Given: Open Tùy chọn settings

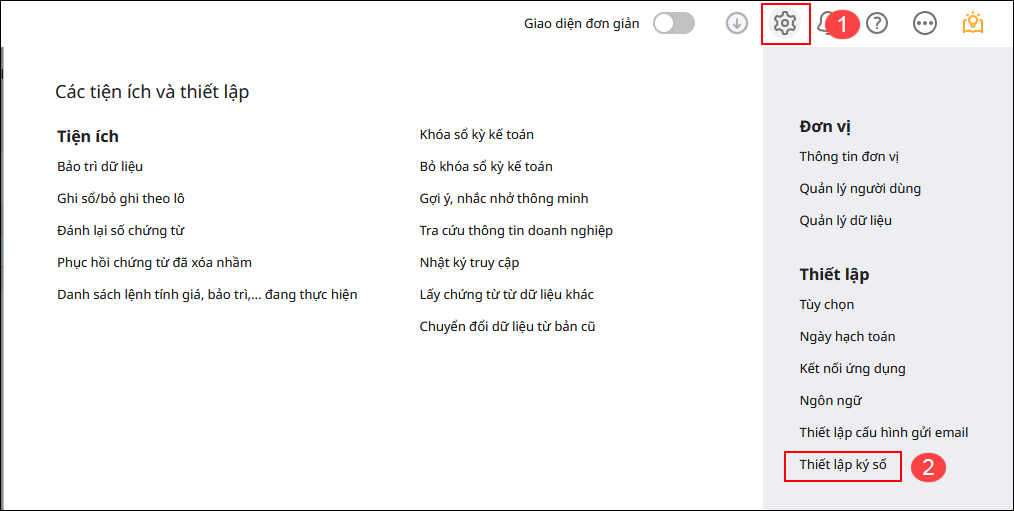Looking at the screenshot, I should pos(826,305).
